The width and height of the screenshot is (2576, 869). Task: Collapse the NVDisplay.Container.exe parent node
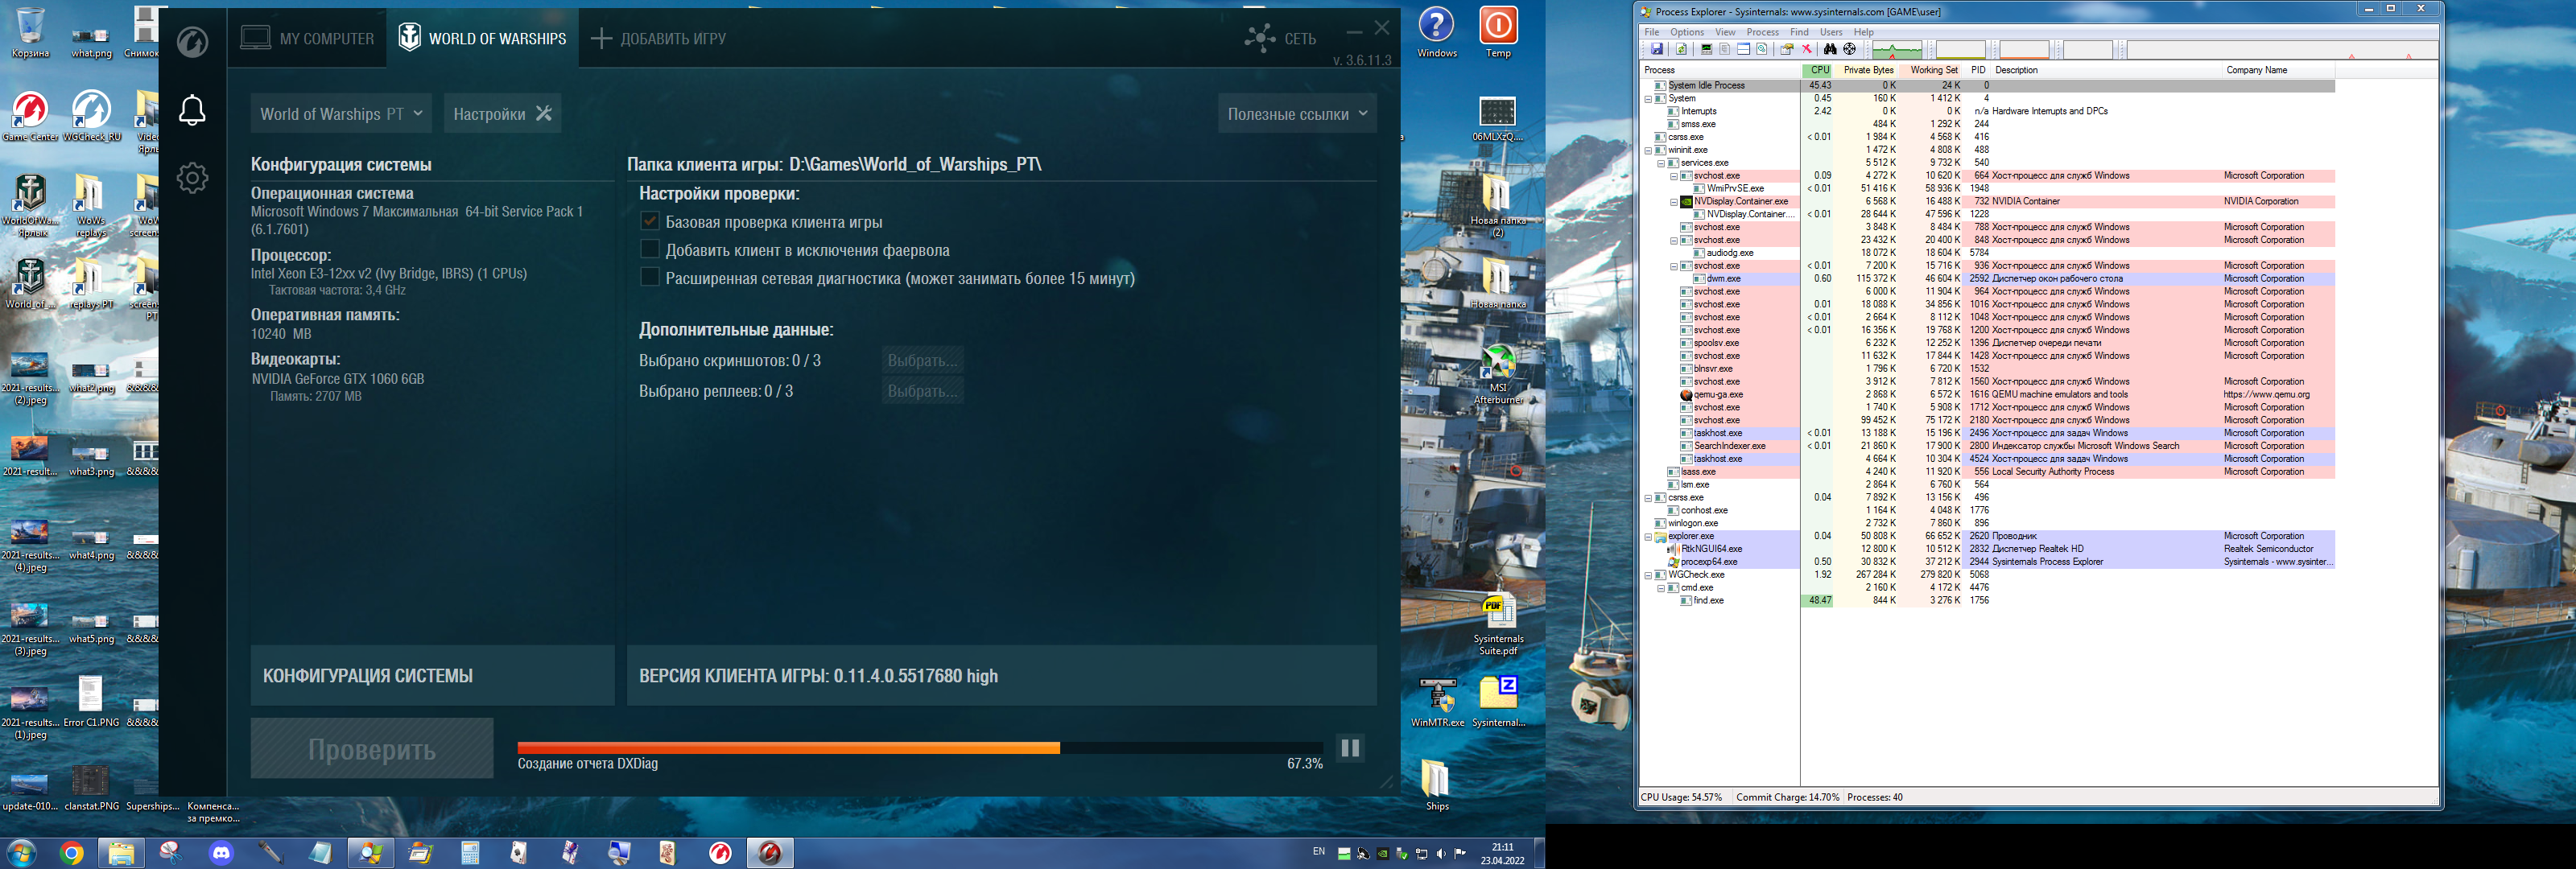pos(1674,201)
